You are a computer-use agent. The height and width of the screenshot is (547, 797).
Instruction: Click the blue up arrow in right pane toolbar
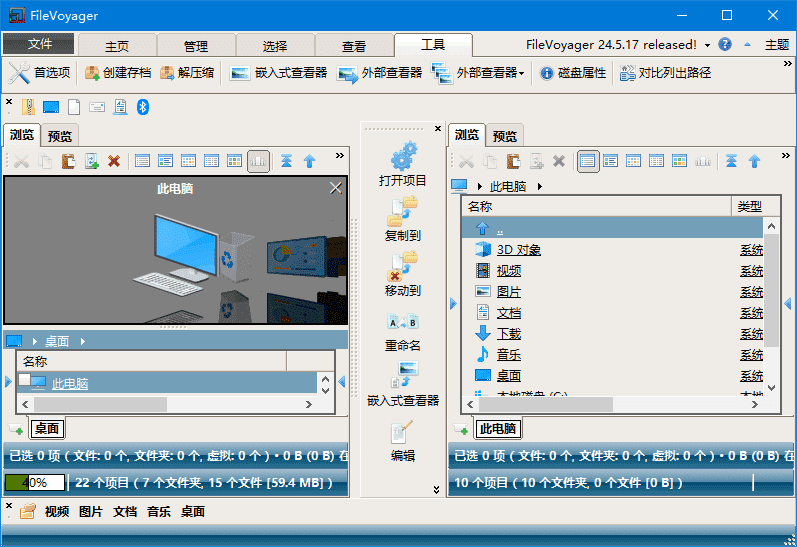pos(755,161)
